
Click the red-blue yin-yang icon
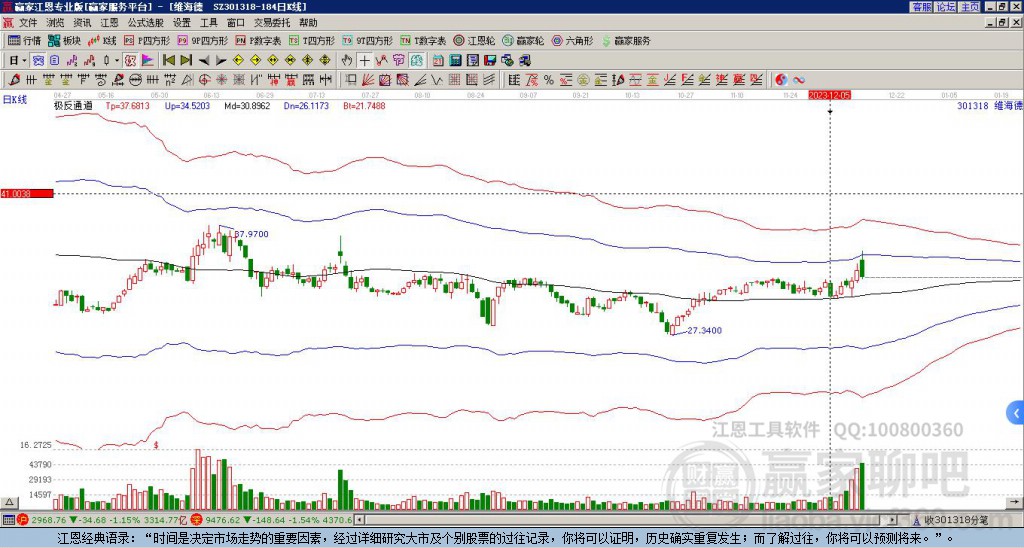click(x=781, y=80)
